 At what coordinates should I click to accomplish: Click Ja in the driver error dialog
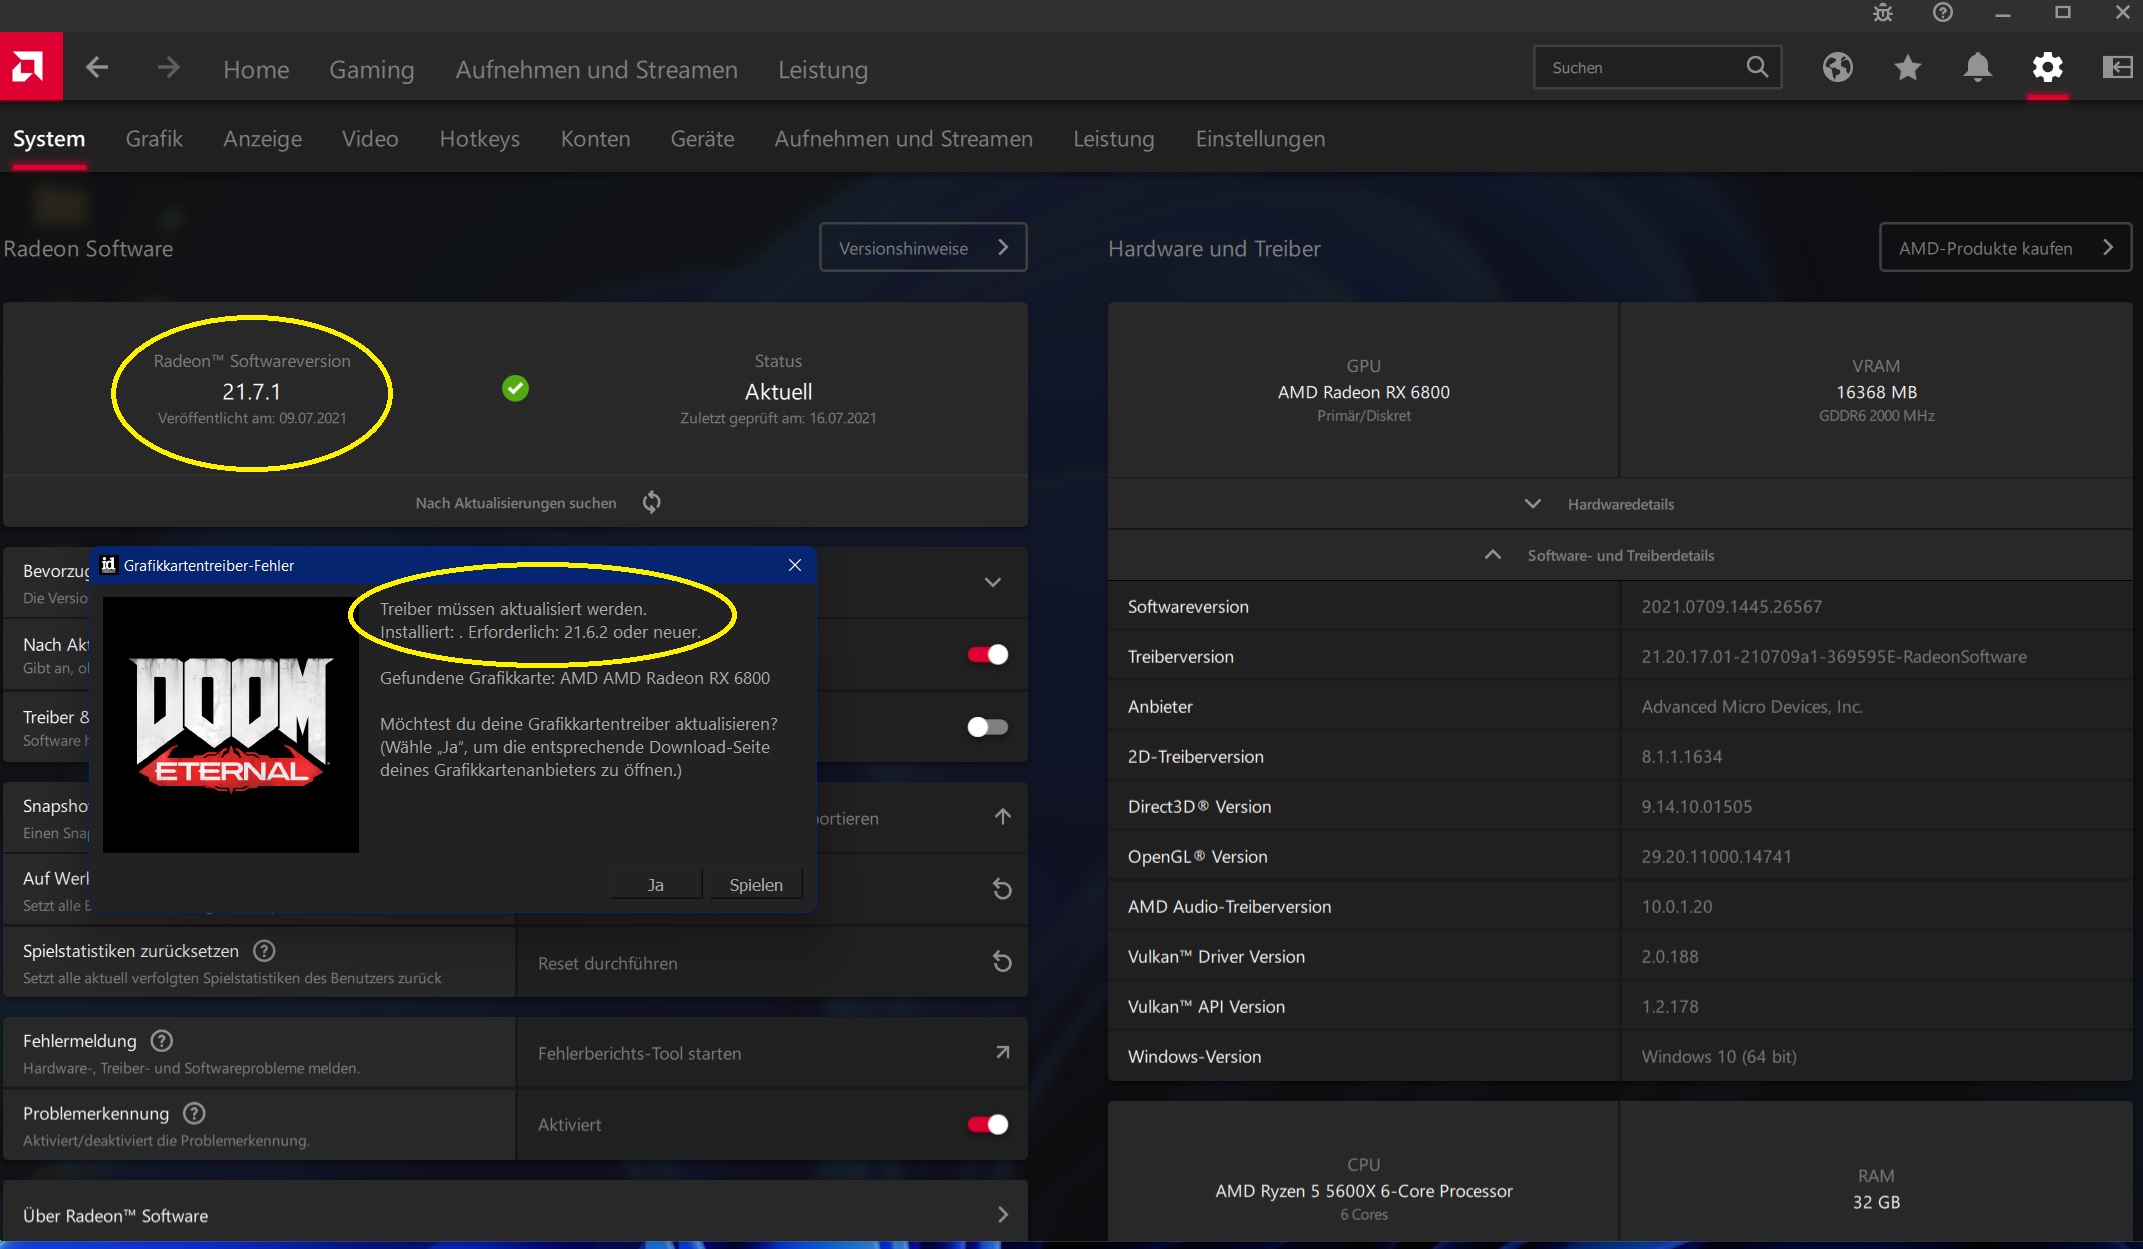click(x=656, y=884)
